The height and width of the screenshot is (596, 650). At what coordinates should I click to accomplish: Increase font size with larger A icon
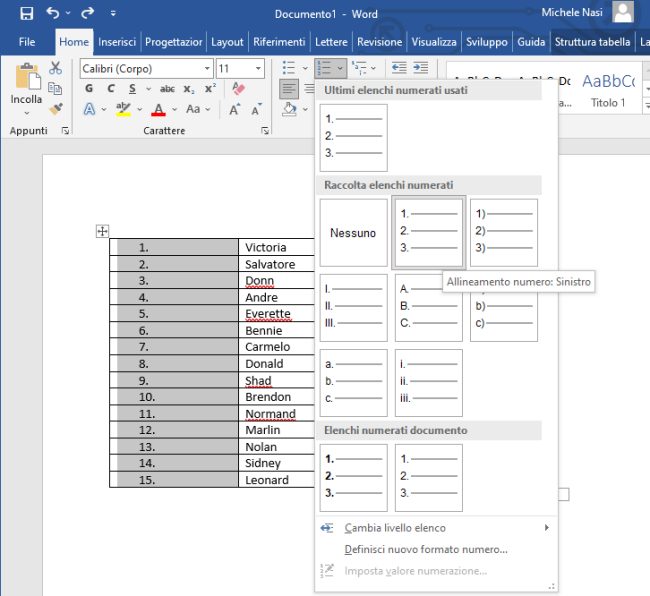coord(234,109)
